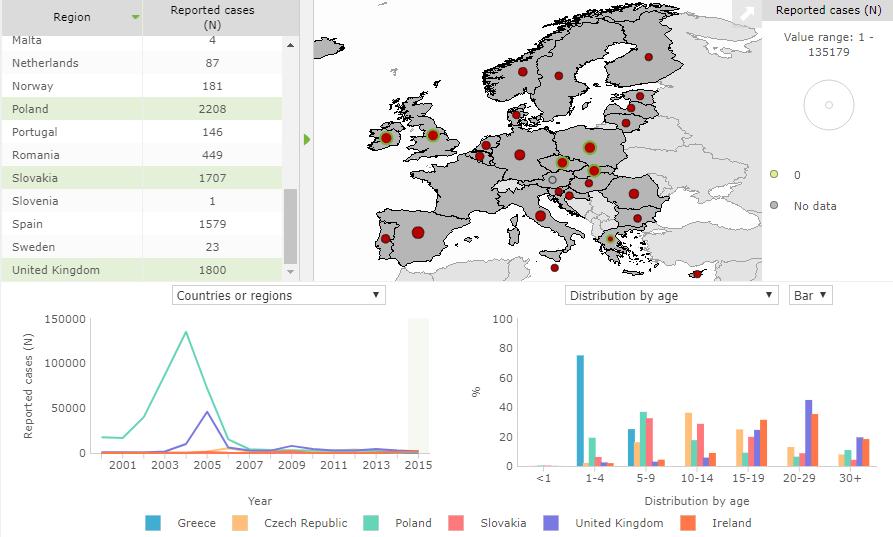Select the Portugal table row
Viewport: 893px width, 537px height.
[142, 132]
